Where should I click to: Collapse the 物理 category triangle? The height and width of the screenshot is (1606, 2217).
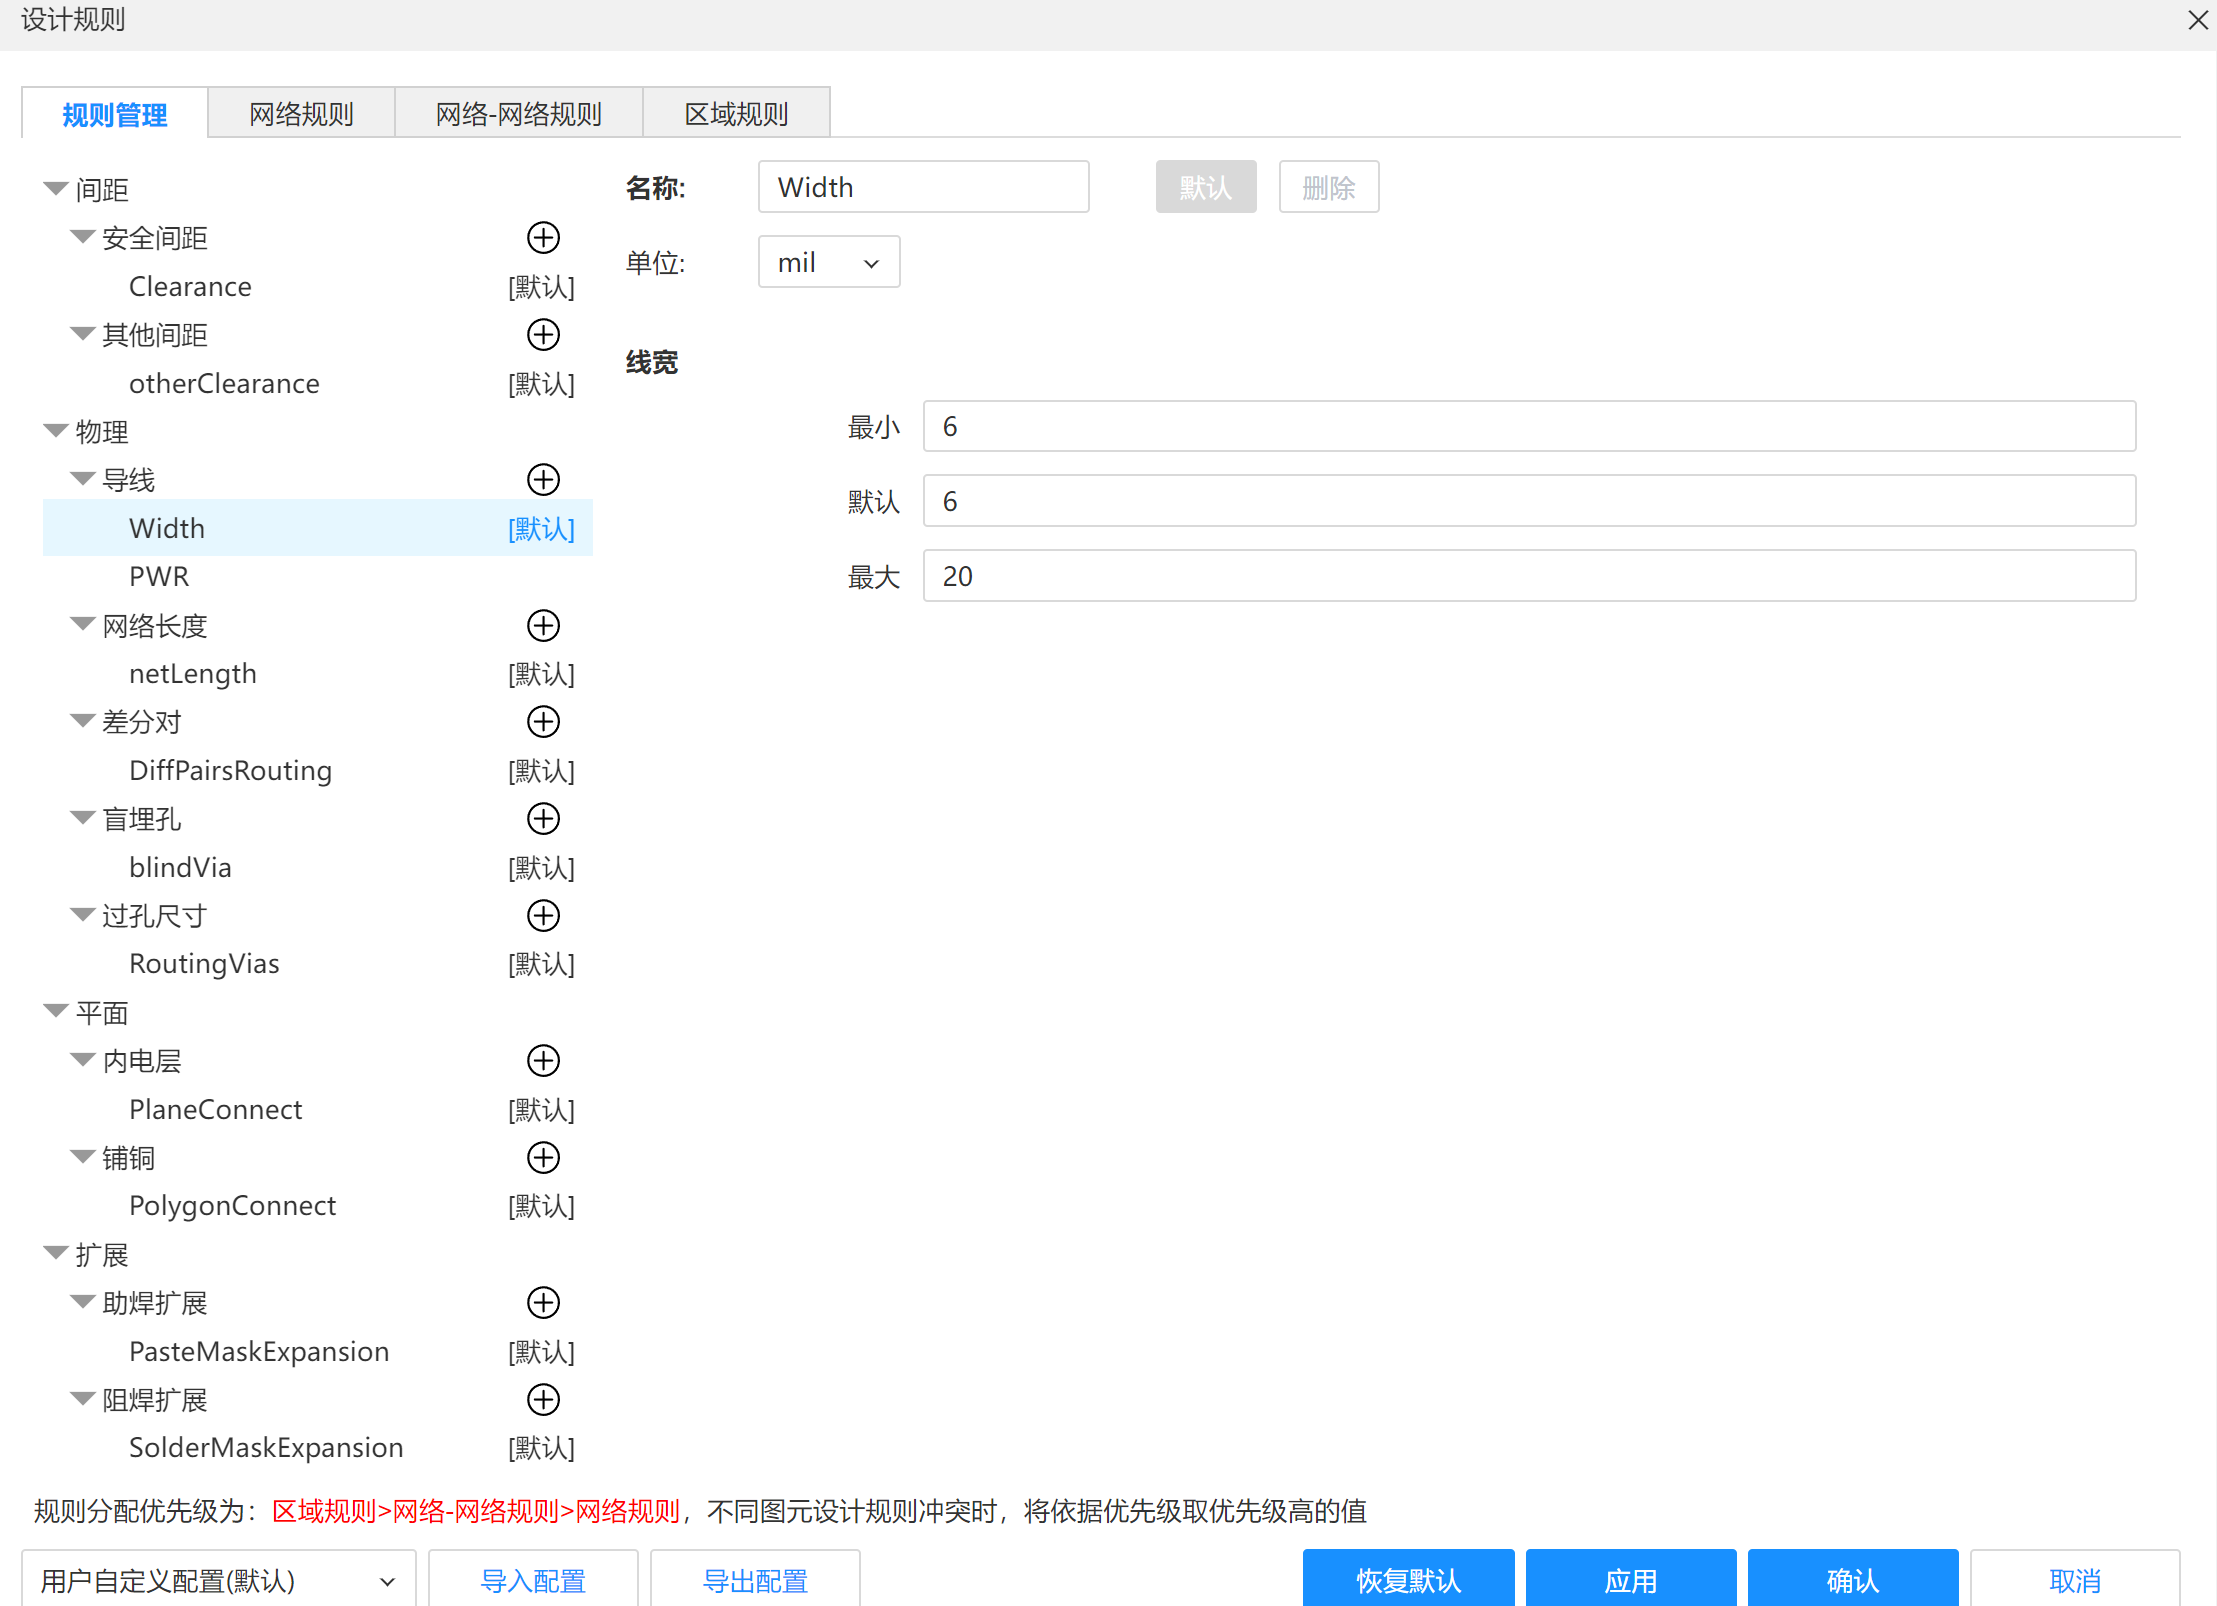[56, 431]
